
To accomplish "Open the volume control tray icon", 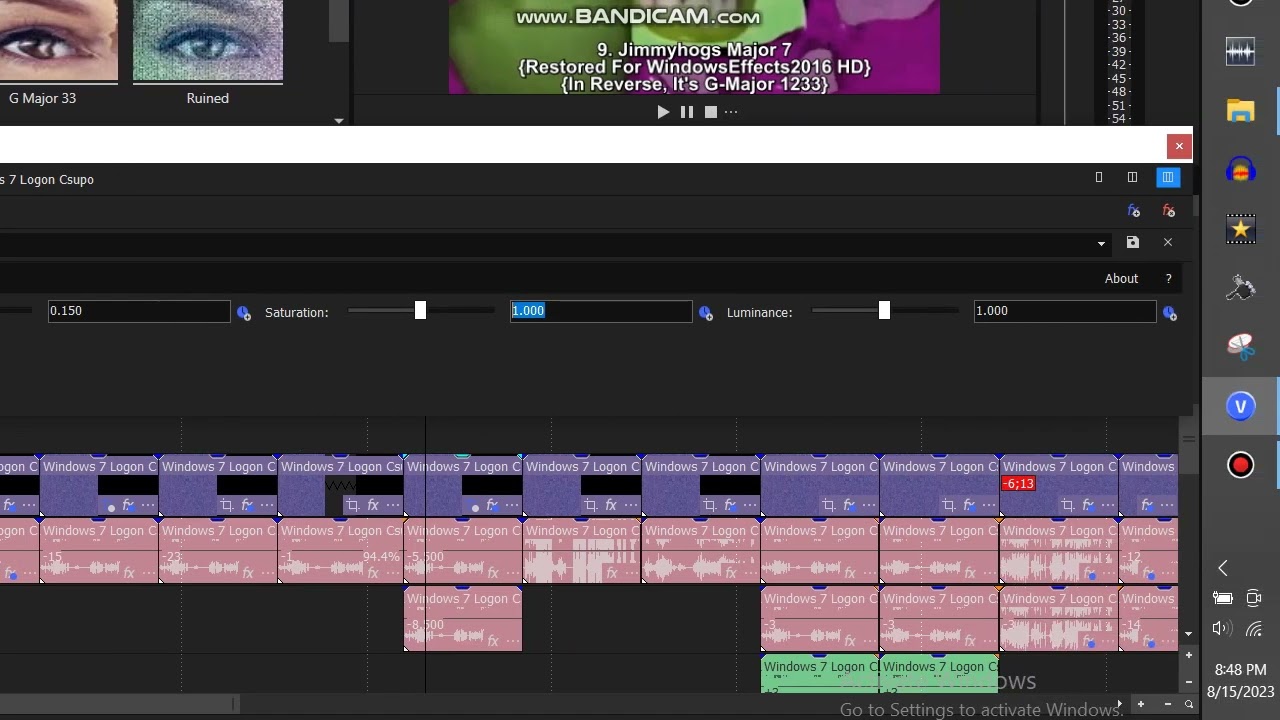I will point(1221,628).
